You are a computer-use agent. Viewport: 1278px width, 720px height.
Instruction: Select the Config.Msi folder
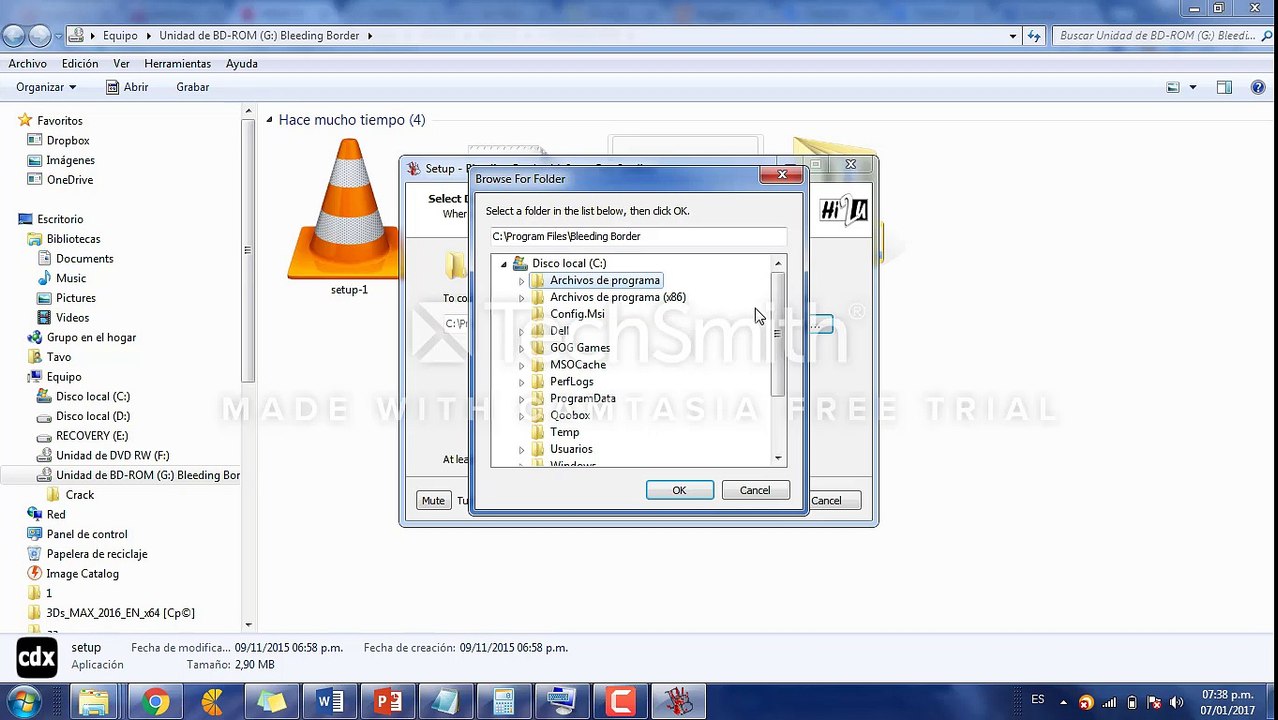tap(576, 314)
